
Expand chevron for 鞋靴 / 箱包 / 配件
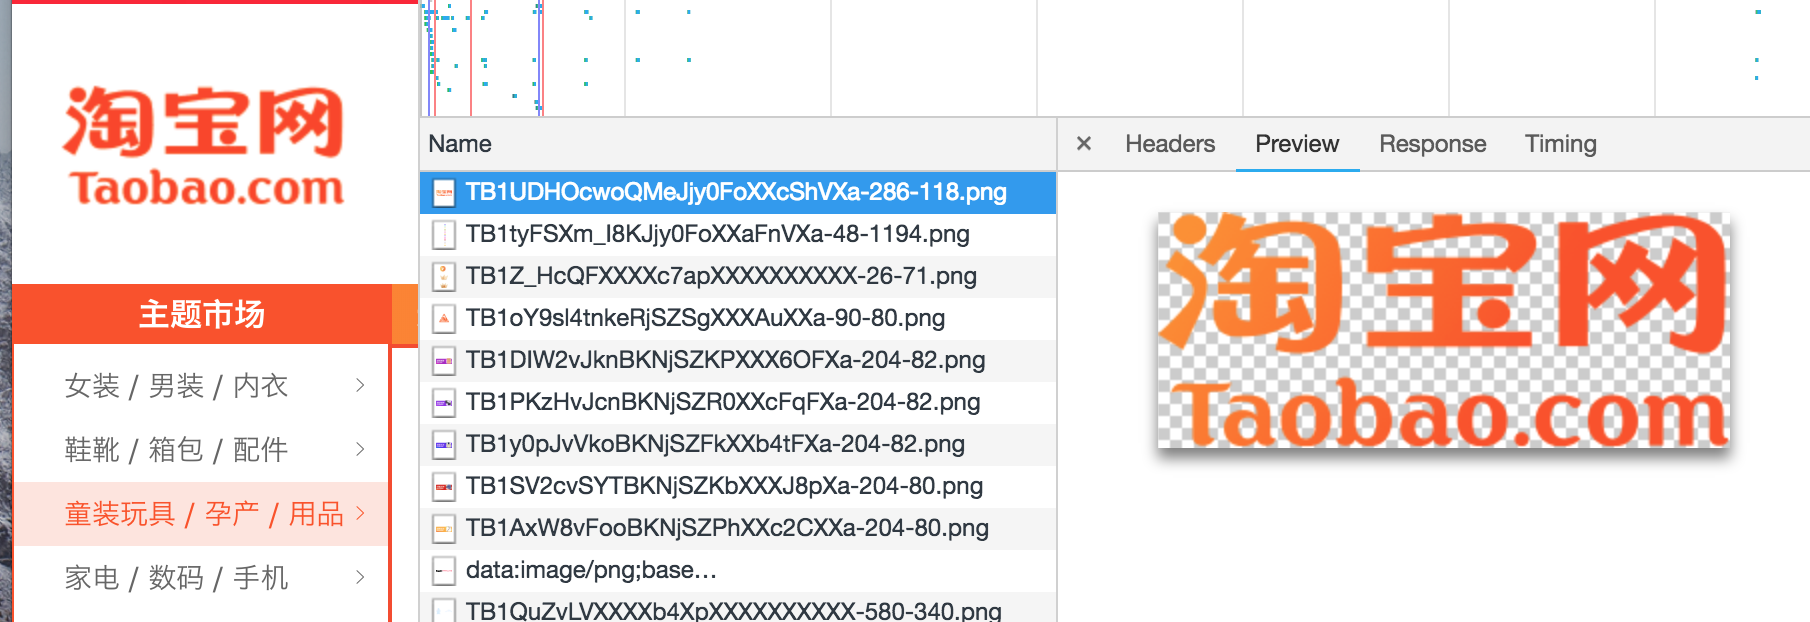click(360, 450)
